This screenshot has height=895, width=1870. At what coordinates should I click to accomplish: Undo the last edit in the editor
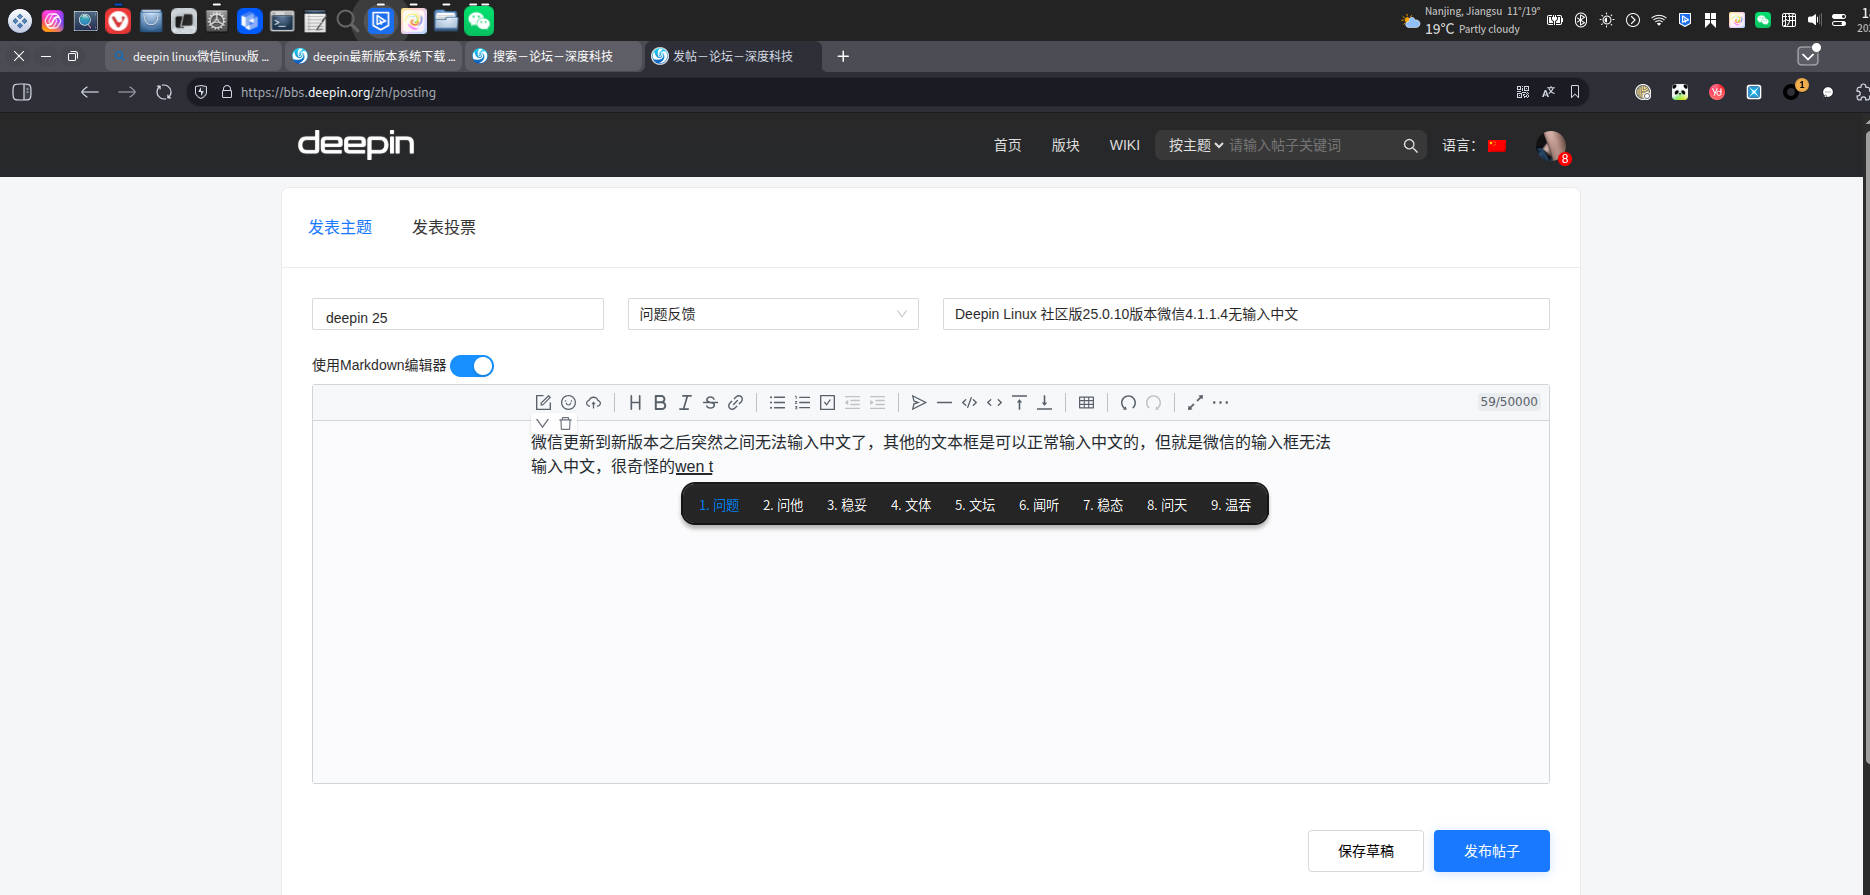(x=1128, y=402)
